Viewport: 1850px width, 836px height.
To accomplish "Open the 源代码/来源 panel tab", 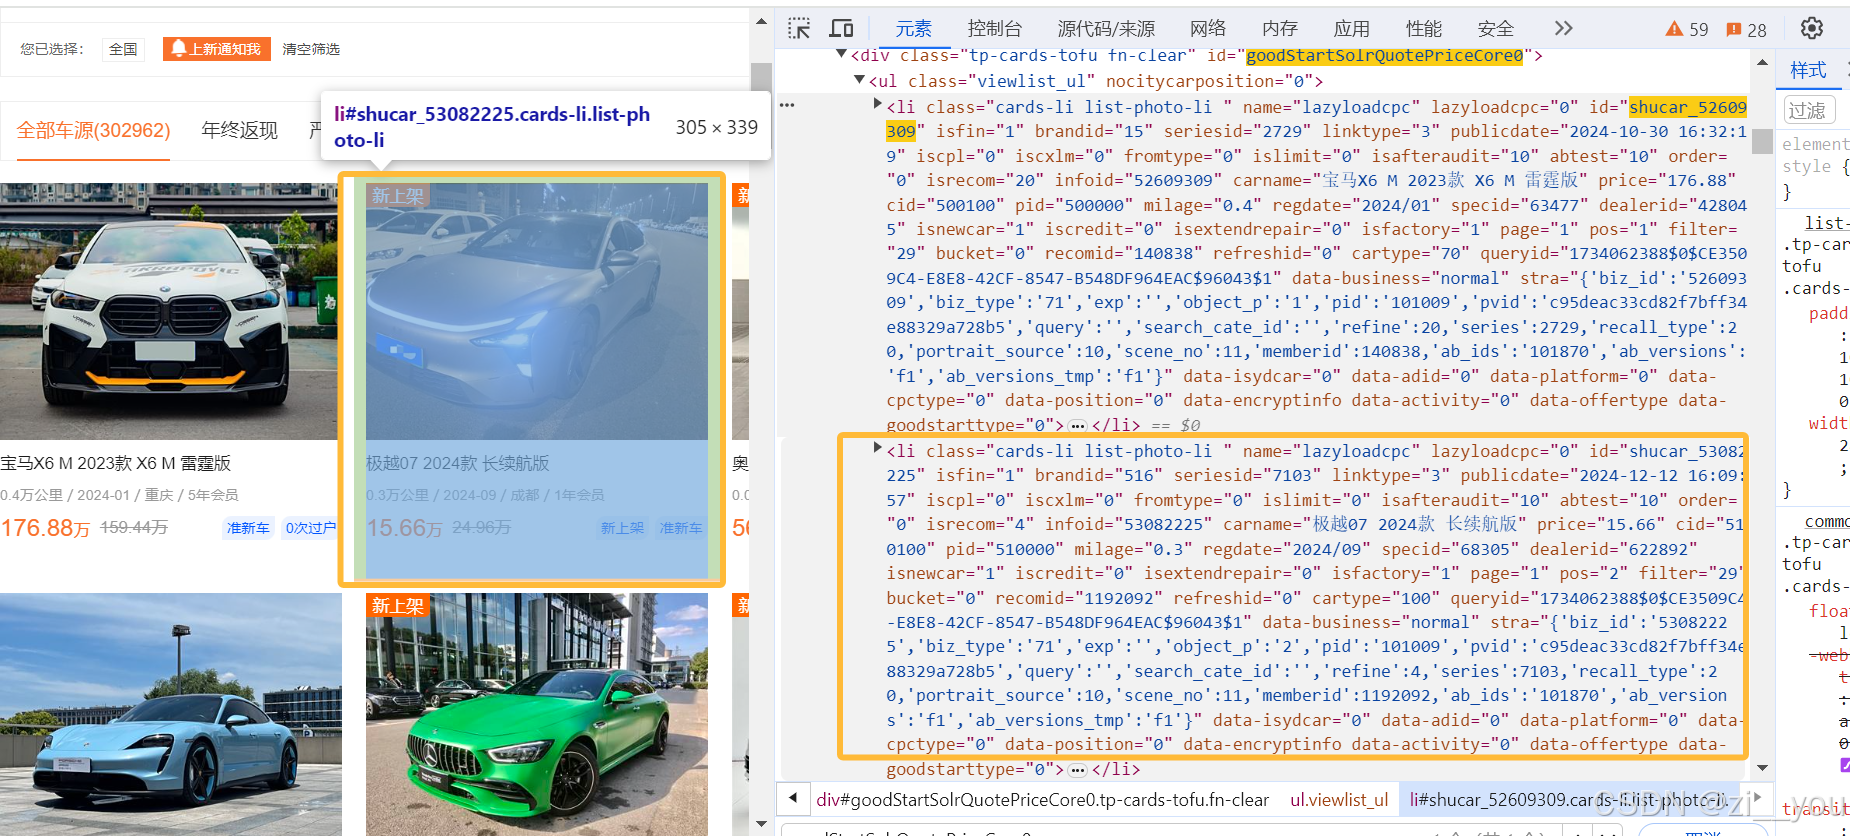I will (x=1106, y=29).
